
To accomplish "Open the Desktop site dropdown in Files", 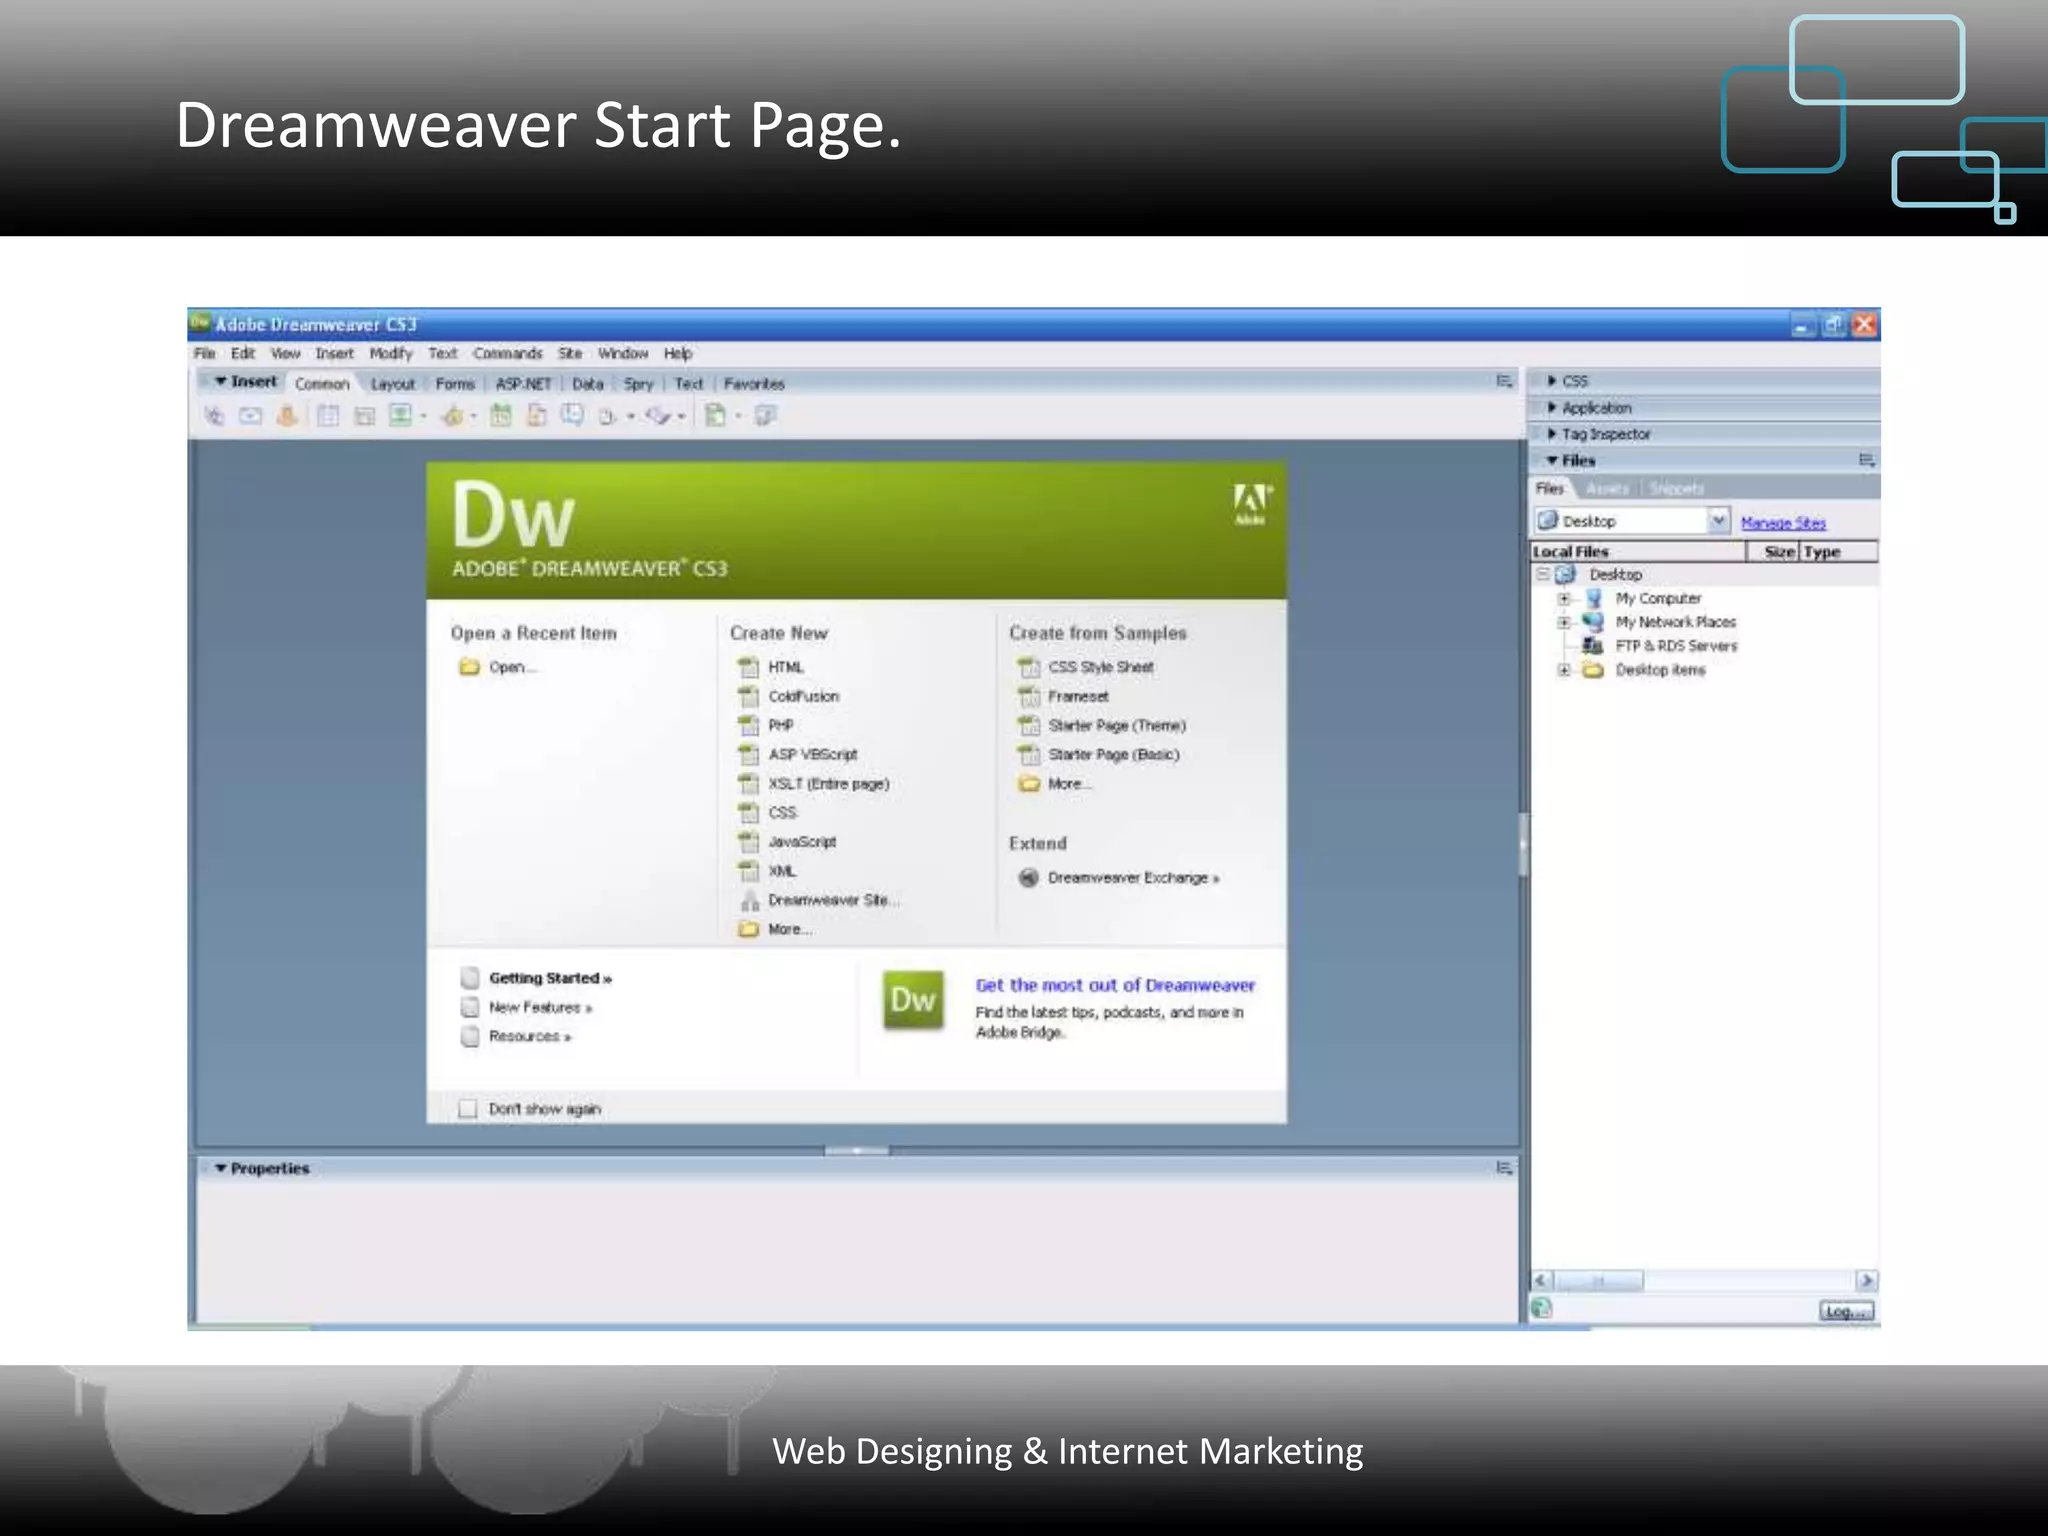I will click(x=1718, y=520).
